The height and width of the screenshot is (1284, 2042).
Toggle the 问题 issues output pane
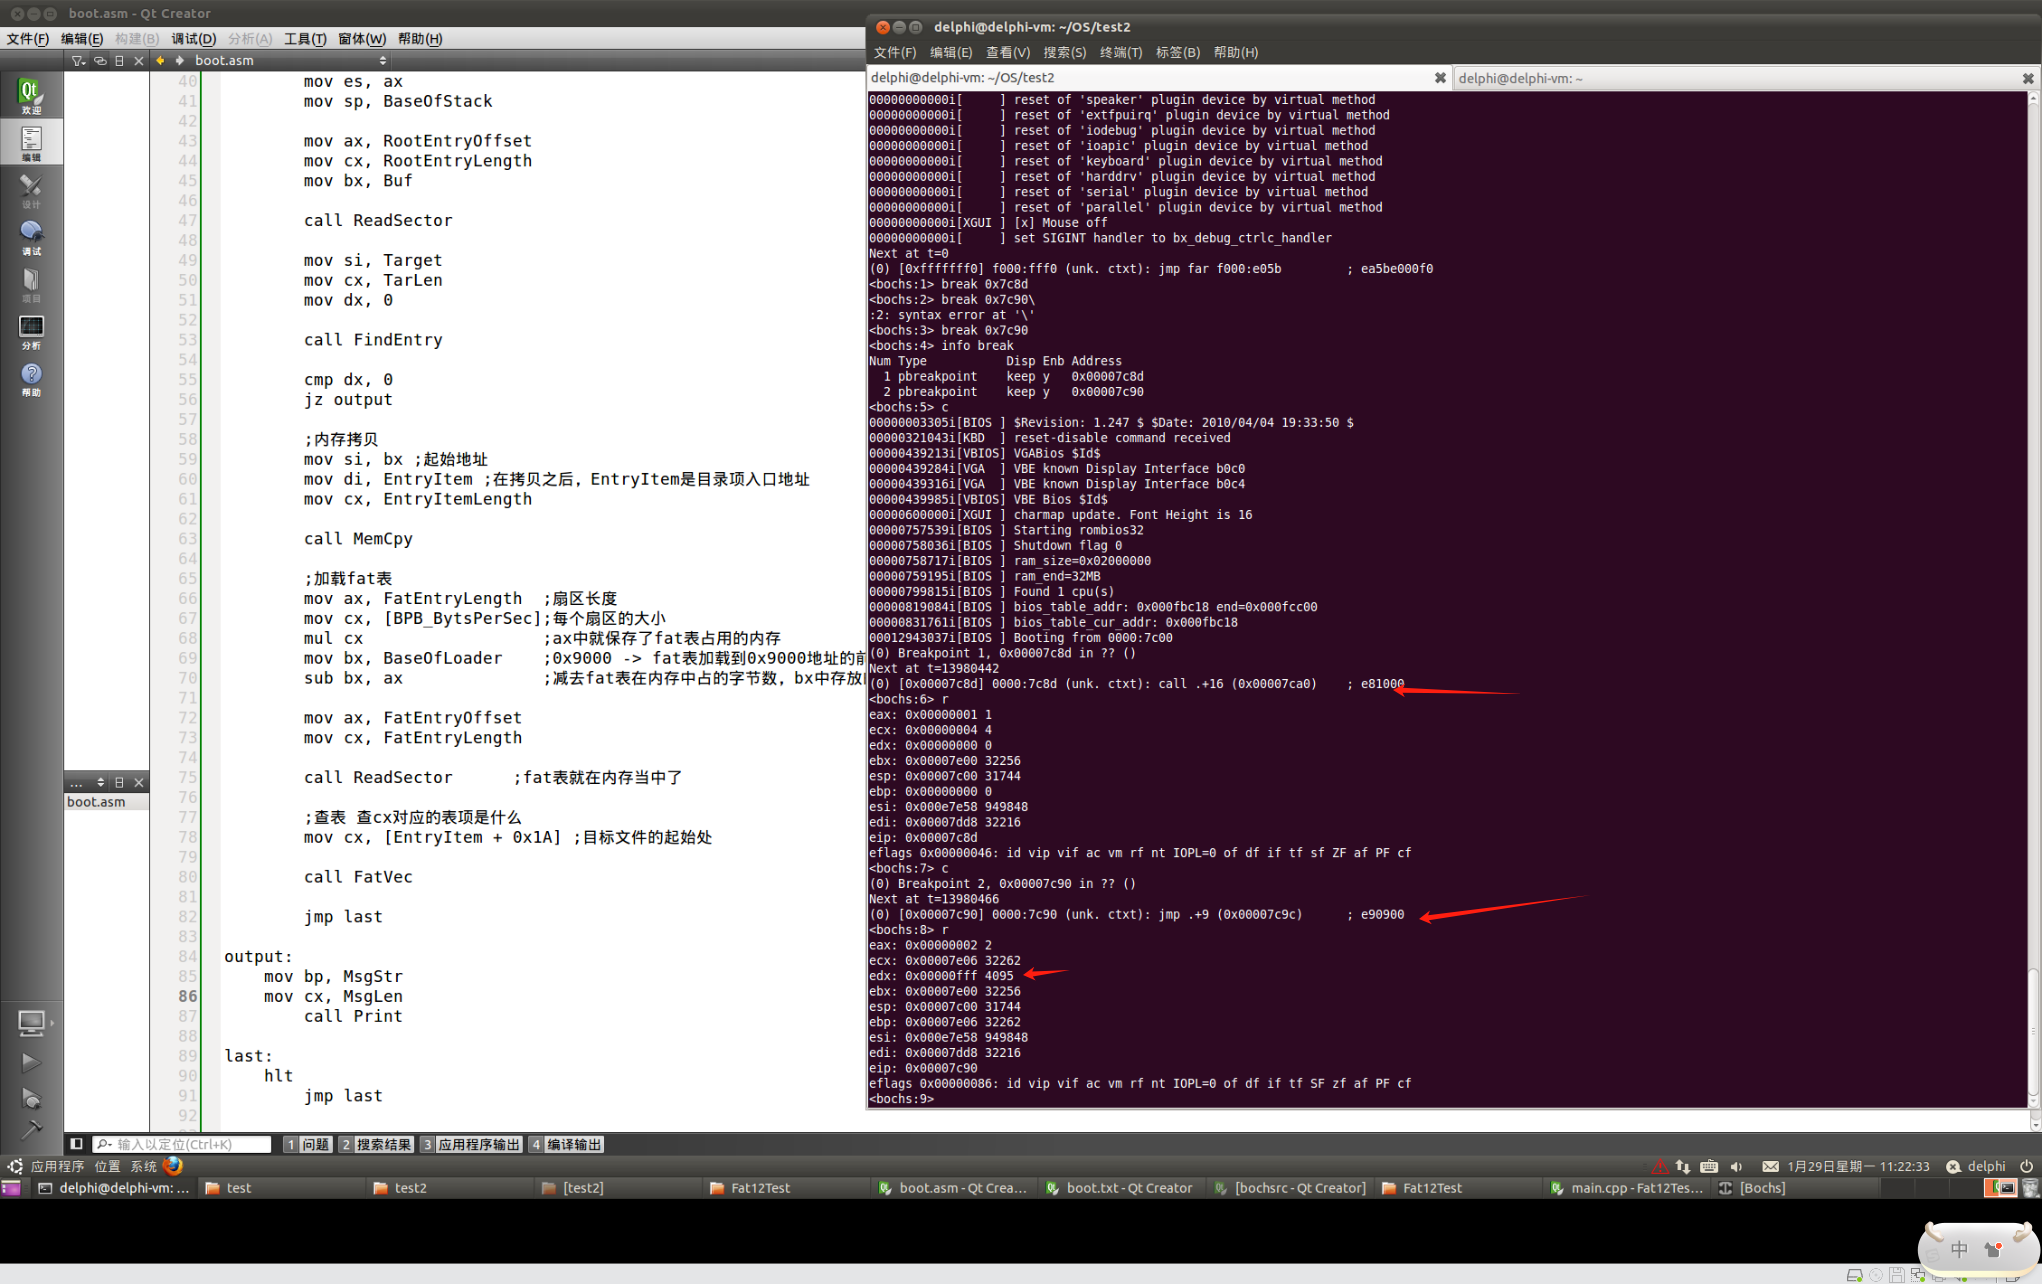pos(308,1144)
